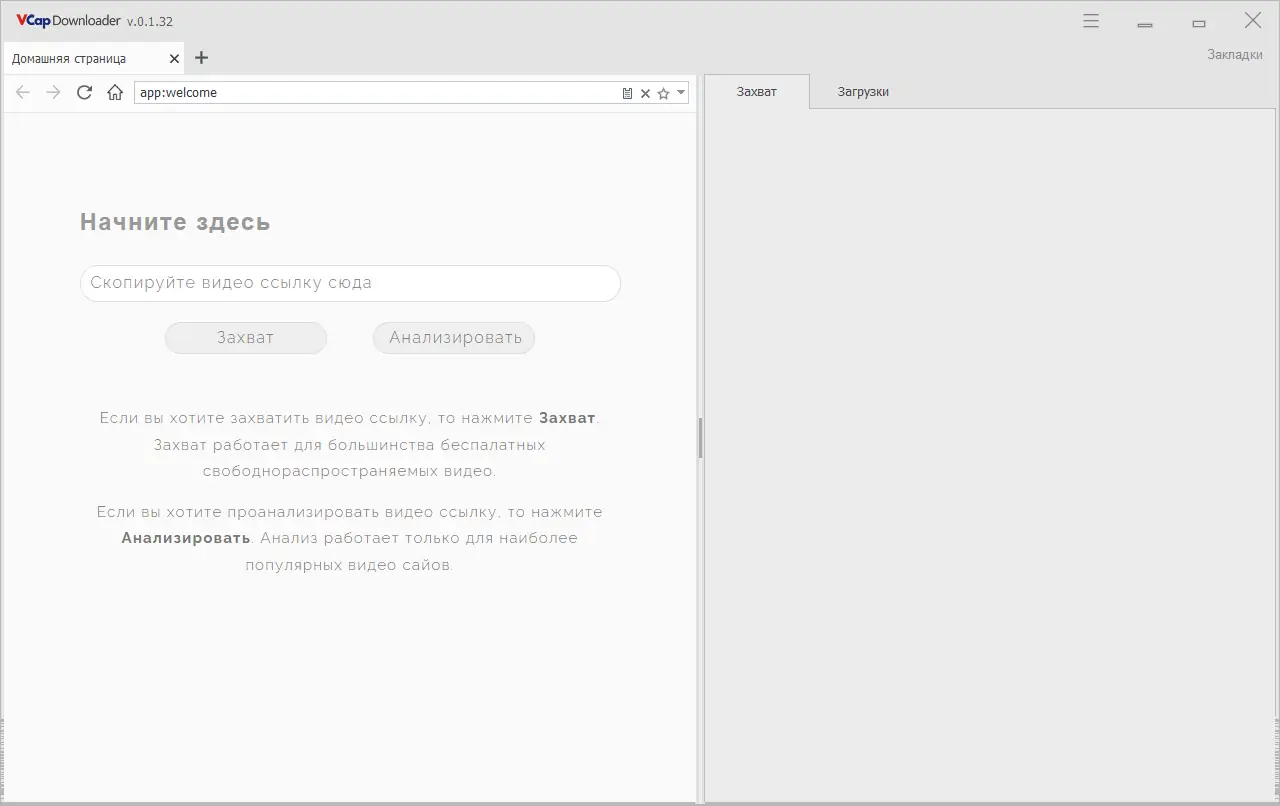
Task: Clear the address bar with the X icon
Action: pyautogui.click(x=645, y=92)
